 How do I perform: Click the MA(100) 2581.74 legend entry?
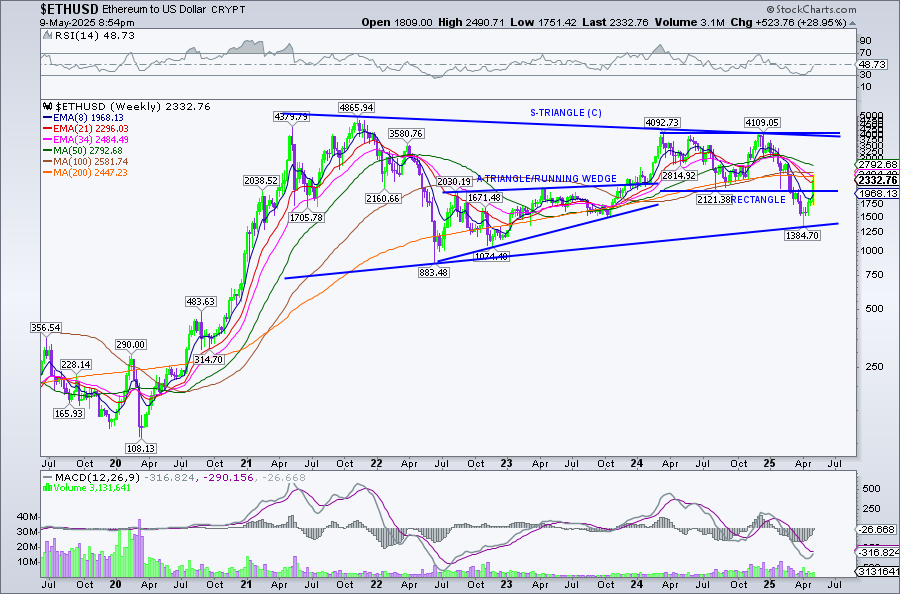[x=86, y=162]
